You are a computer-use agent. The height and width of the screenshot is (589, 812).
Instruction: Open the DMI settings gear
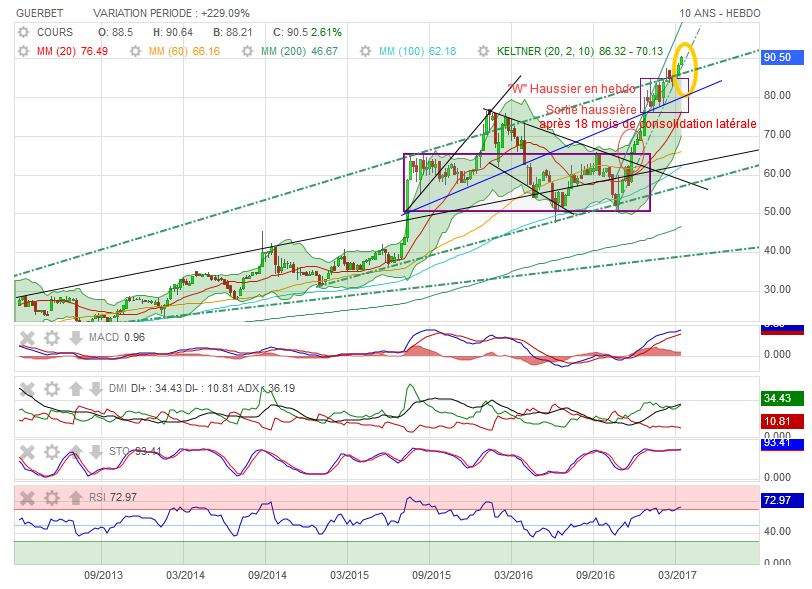click(x=52, y=389)
